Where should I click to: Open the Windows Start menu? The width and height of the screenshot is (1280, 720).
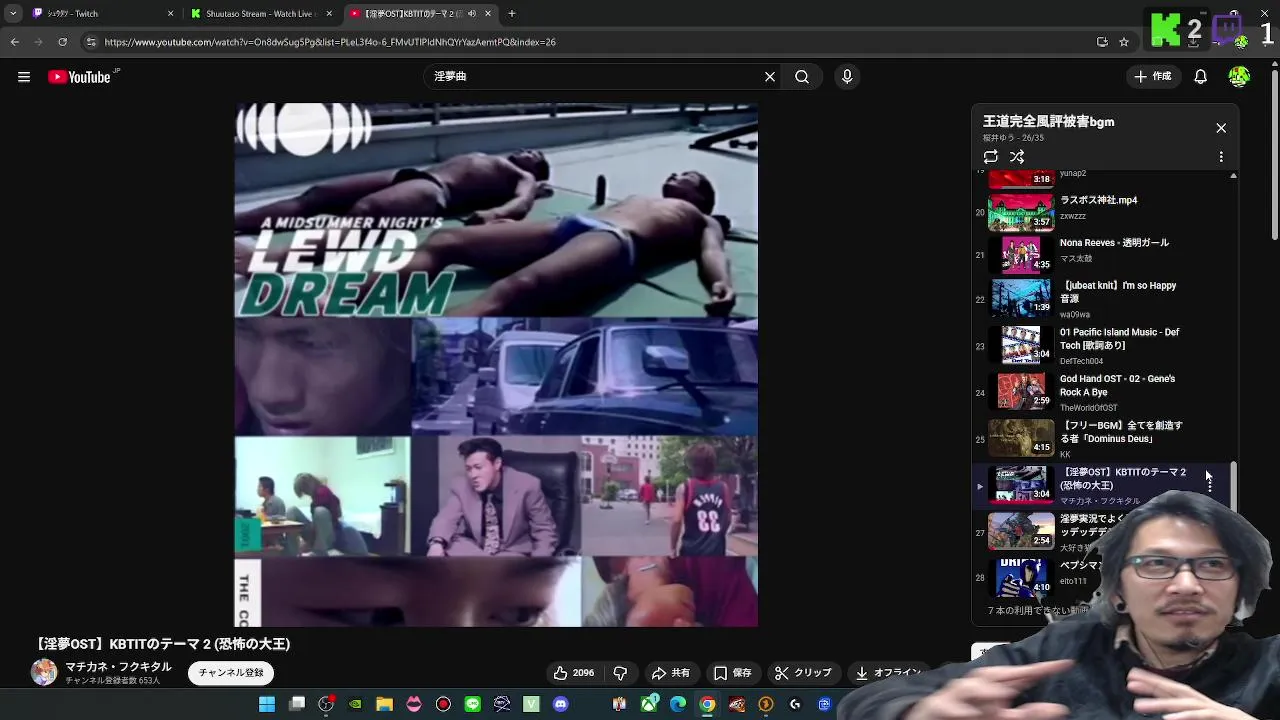click(x=267, y=704)
